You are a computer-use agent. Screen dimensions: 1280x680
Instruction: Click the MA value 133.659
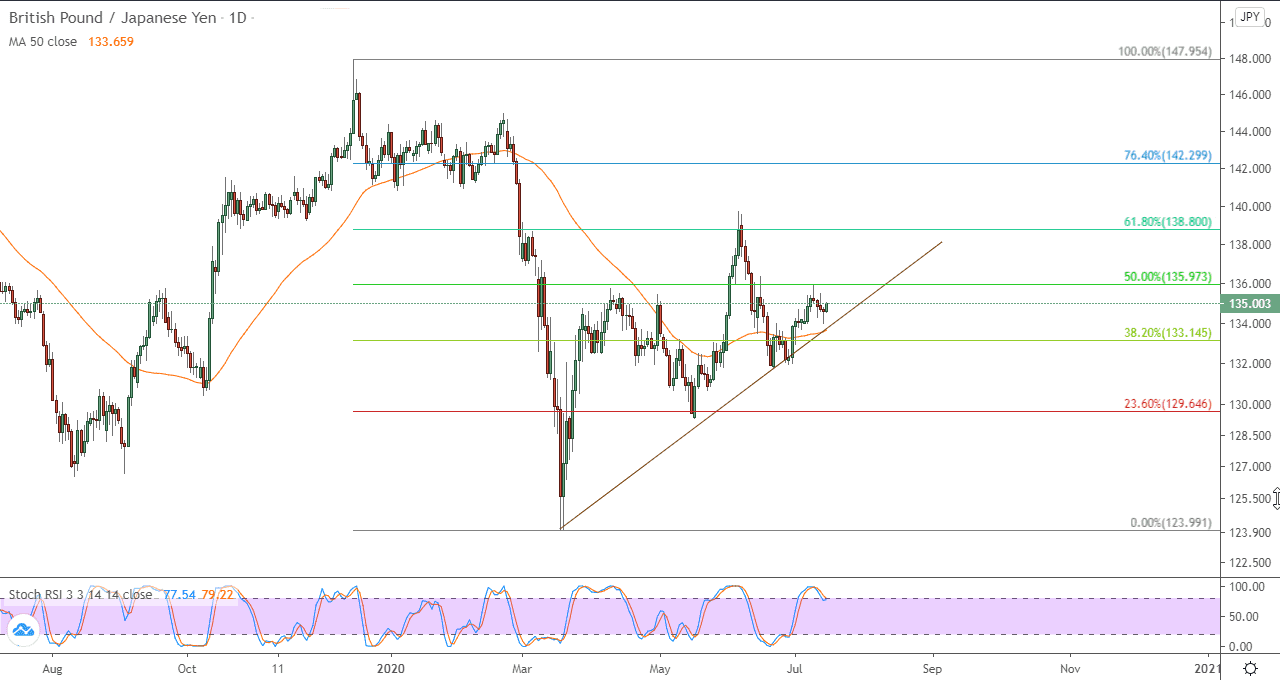[x=110, y=42]
